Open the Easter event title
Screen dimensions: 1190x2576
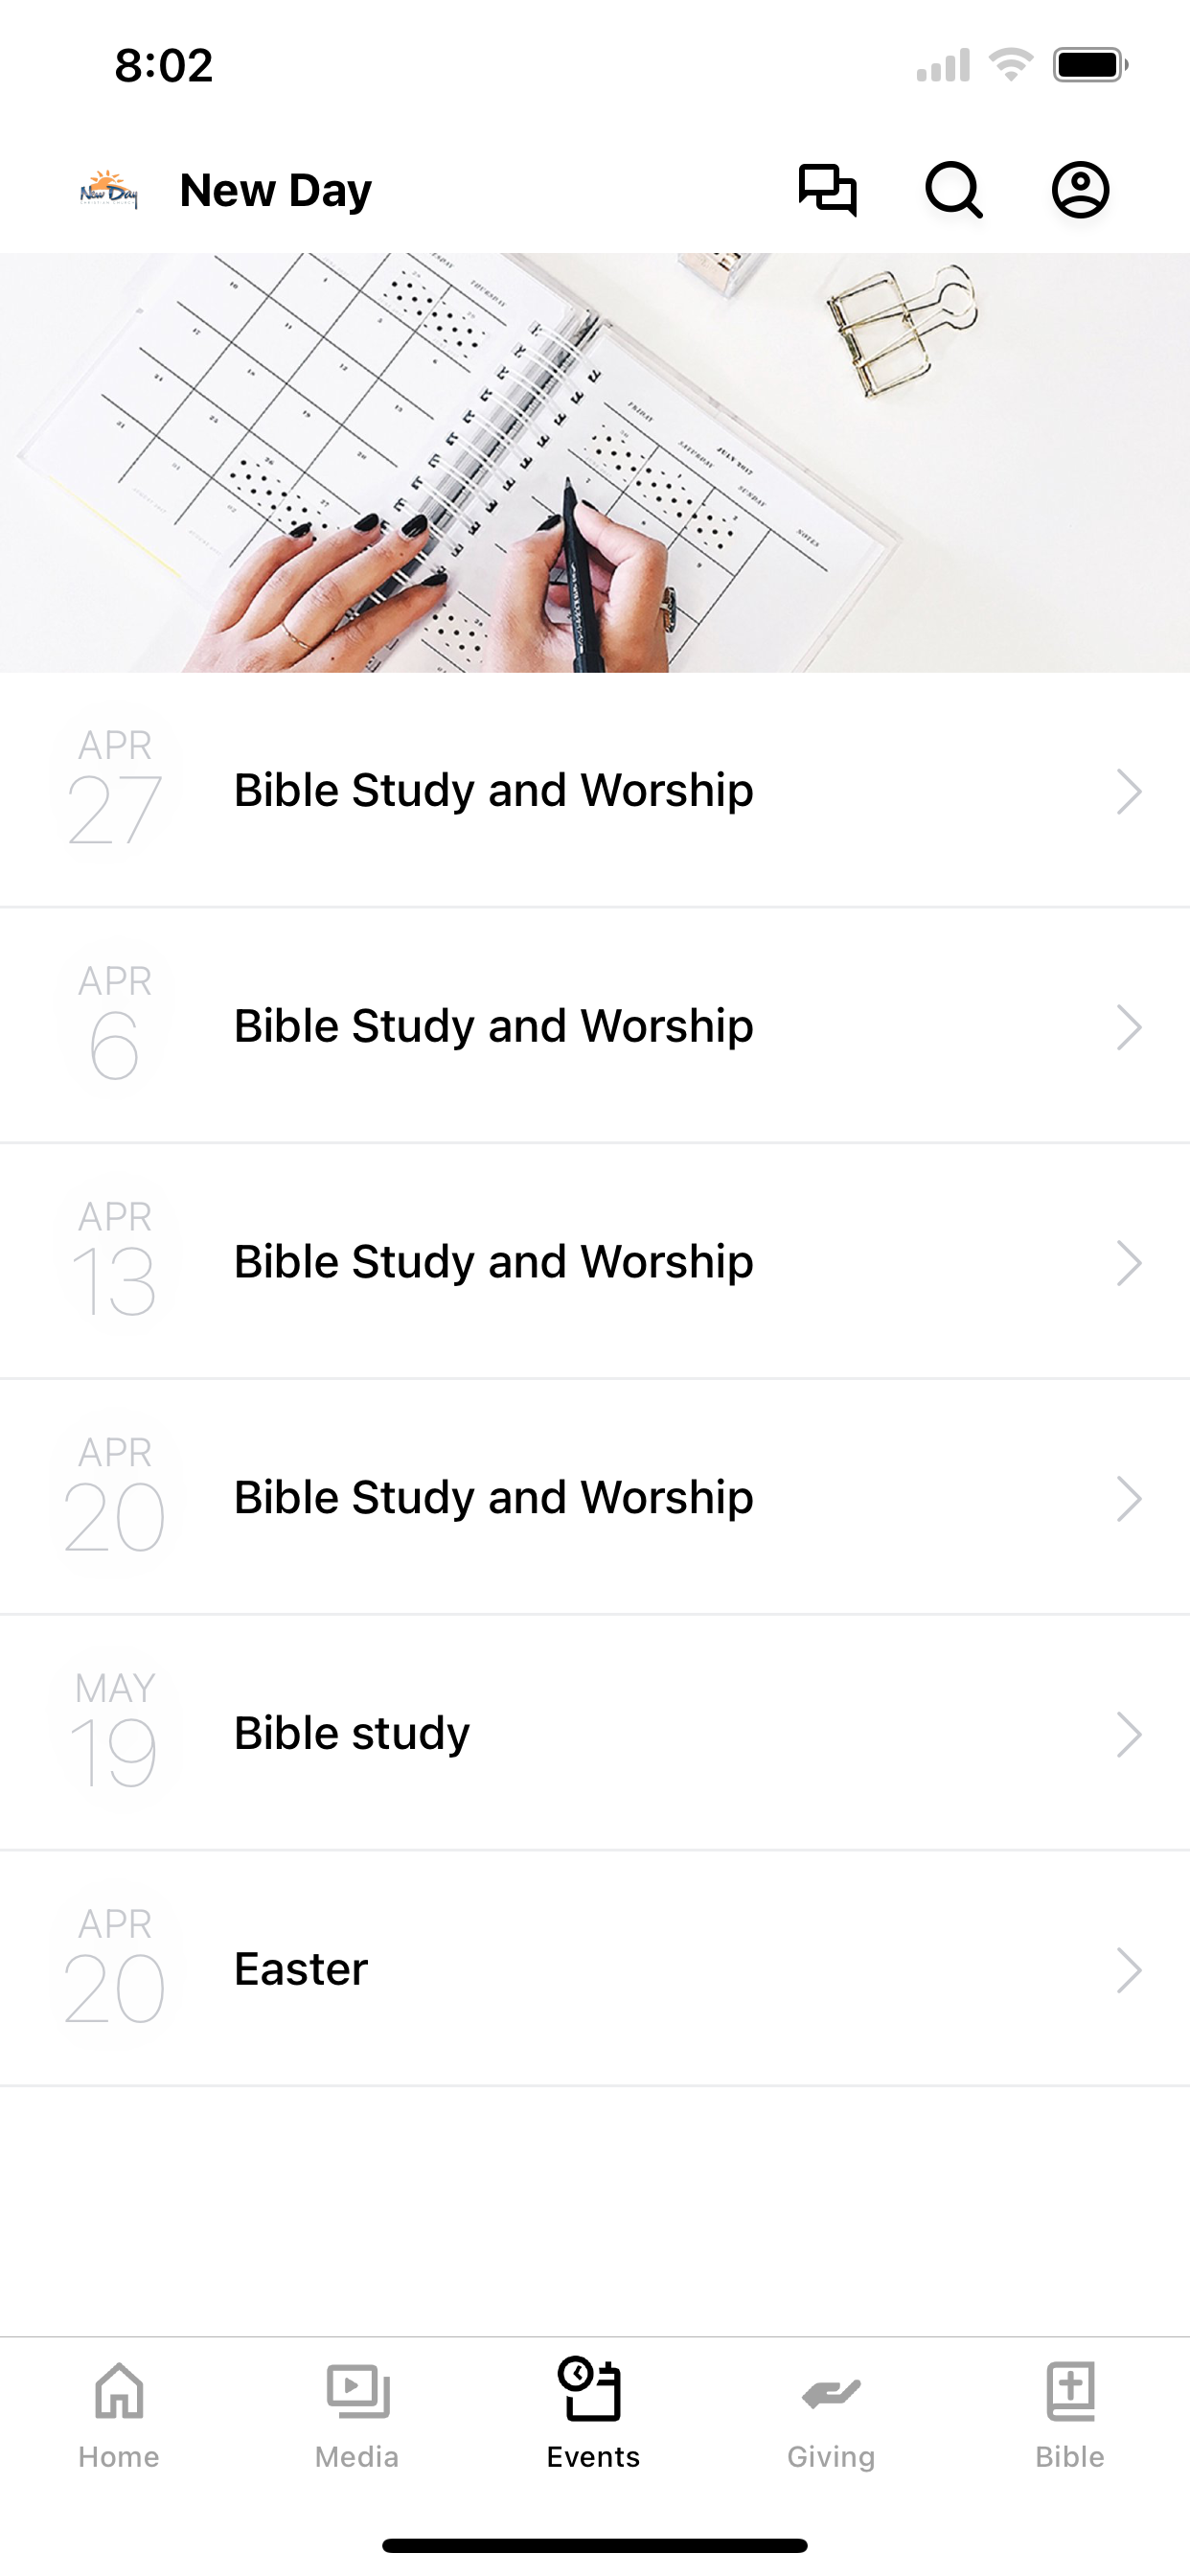pyautogui.click(x=300, y=1969)
